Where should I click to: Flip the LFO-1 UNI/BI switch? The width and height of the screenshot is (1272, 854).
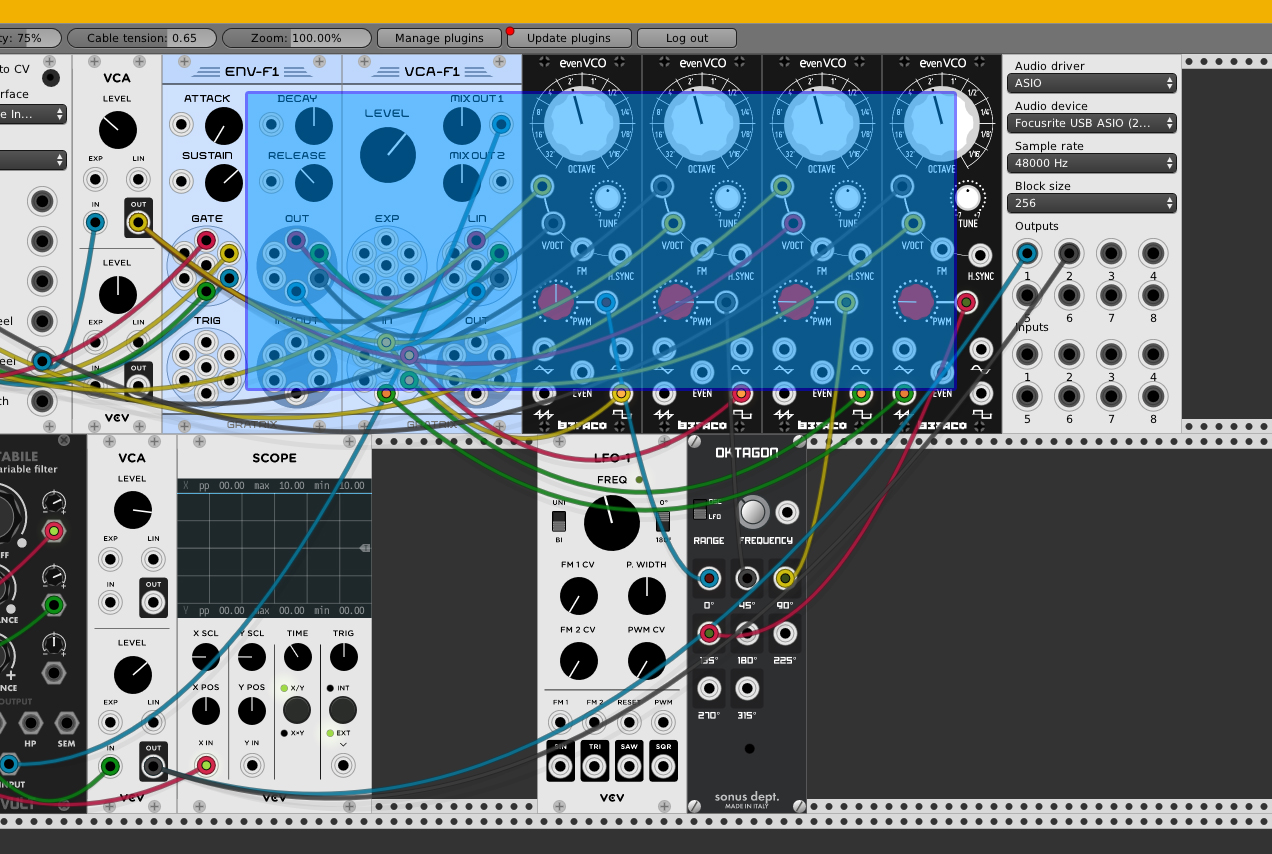[559, 520]
